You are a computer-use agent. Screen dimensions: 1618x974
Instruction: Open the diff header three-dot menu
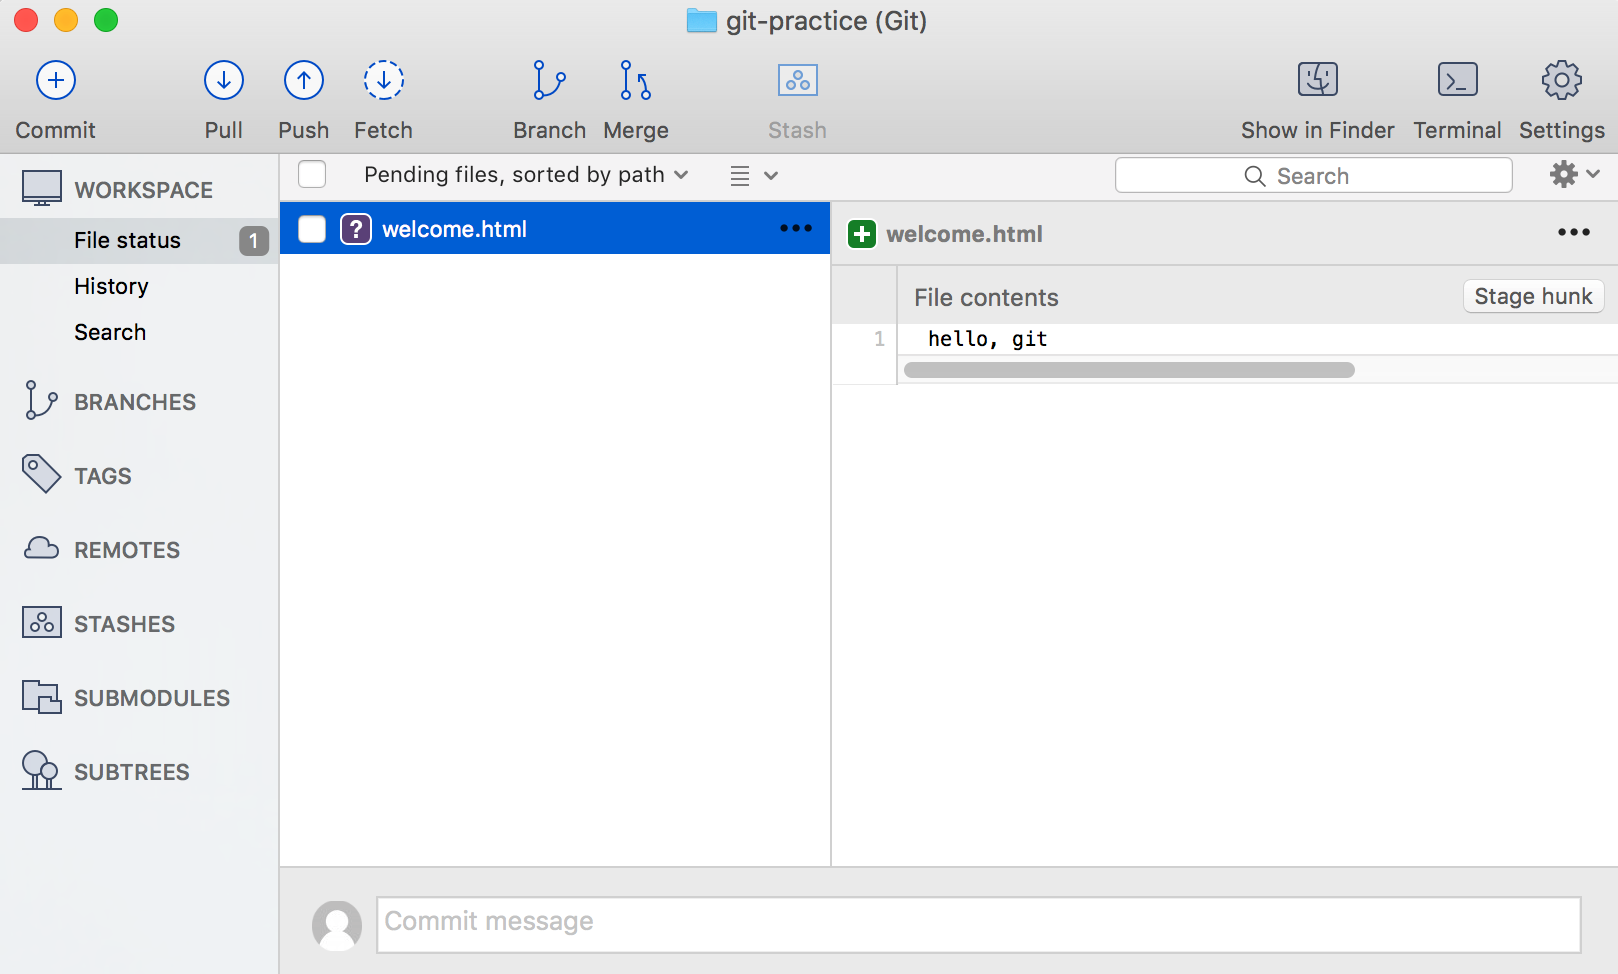coord(1573,233)
